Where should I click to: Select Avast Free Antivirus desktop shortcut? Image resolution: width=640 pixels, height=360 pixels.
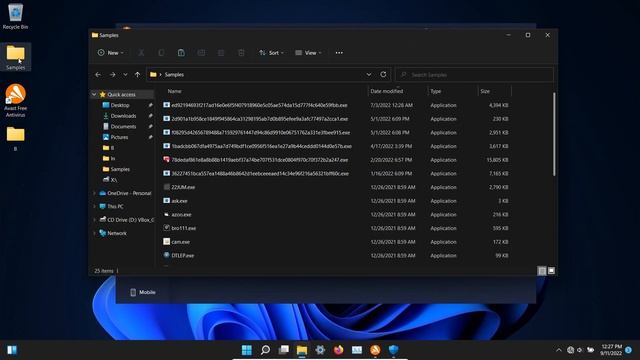16,100
